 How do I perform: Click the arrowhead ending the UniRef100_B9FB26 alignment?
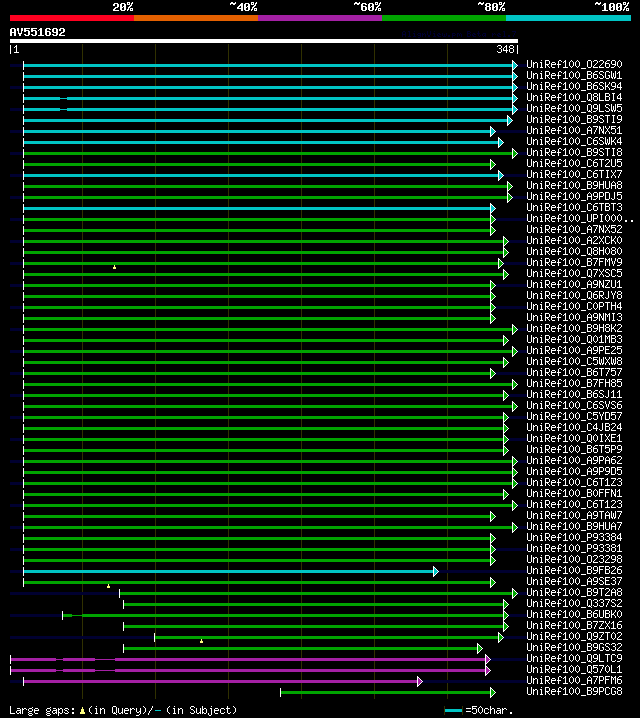coord(436,571)
